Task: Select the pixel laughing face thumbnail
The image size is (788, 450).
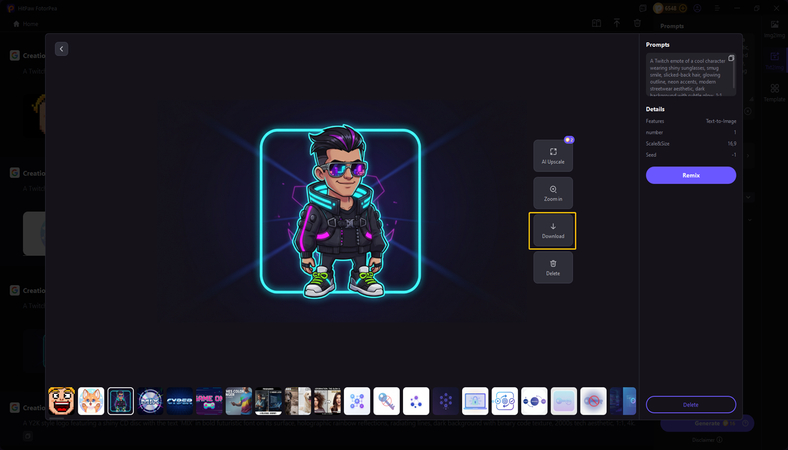Action: click(61, 401)
